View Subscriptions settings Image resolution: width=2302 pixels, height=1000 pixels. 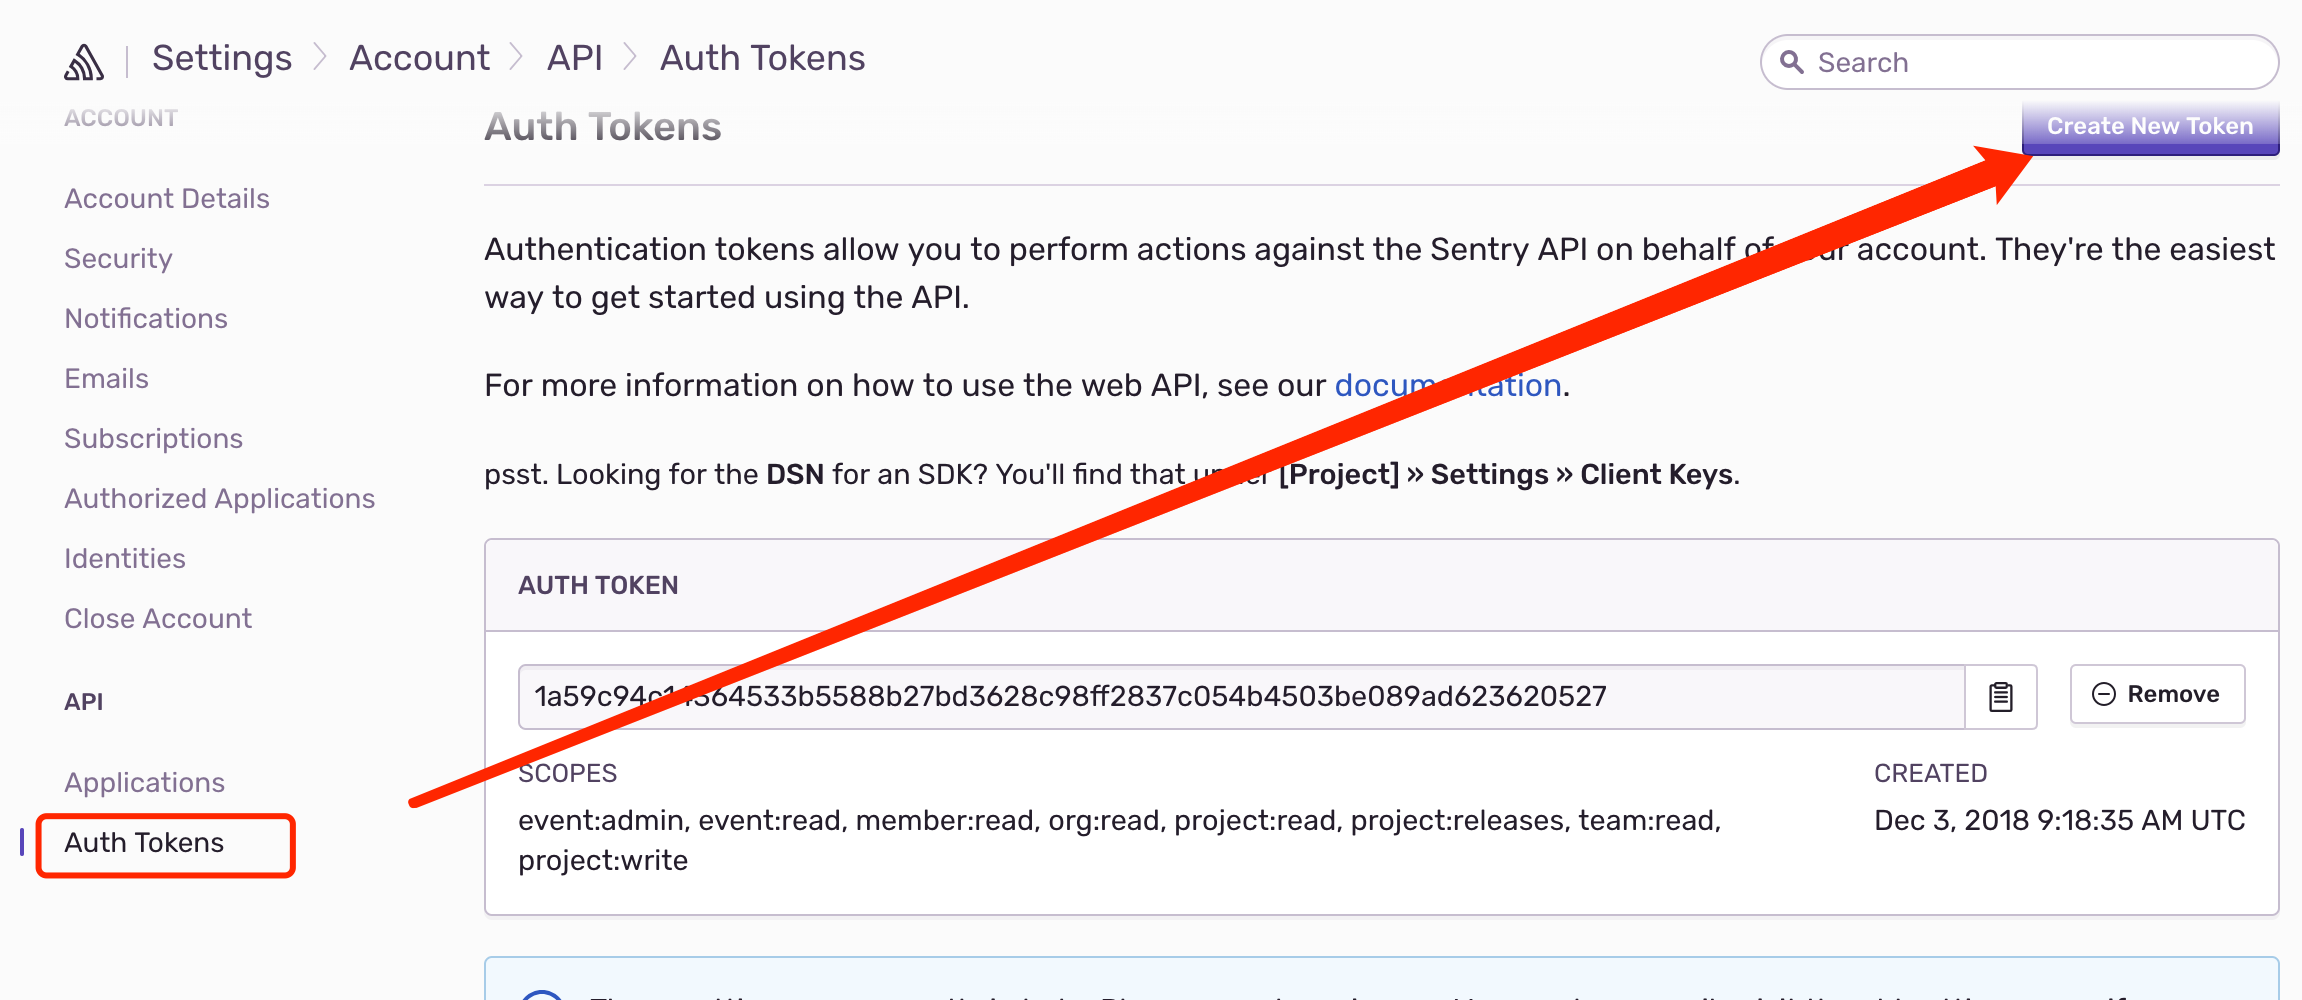(x=153, y=438)
